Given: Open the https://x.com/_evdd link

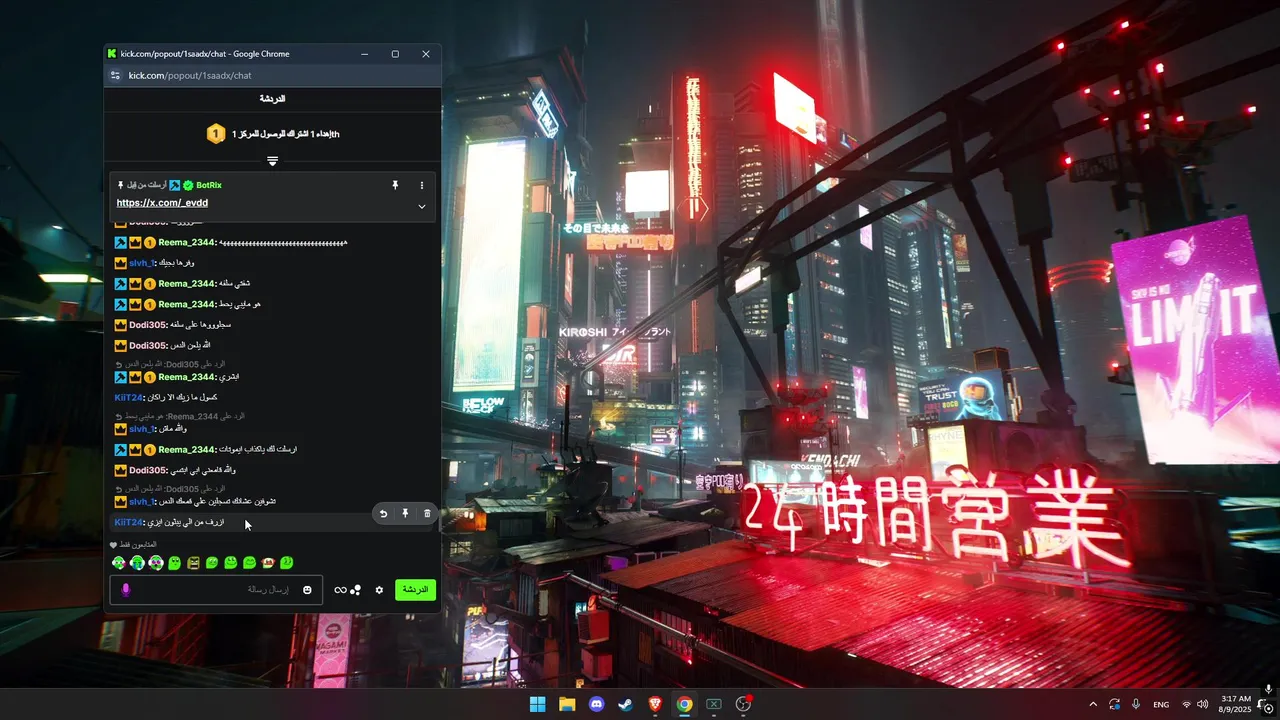Looking at the screenshot, I should (x=162, y=203).
